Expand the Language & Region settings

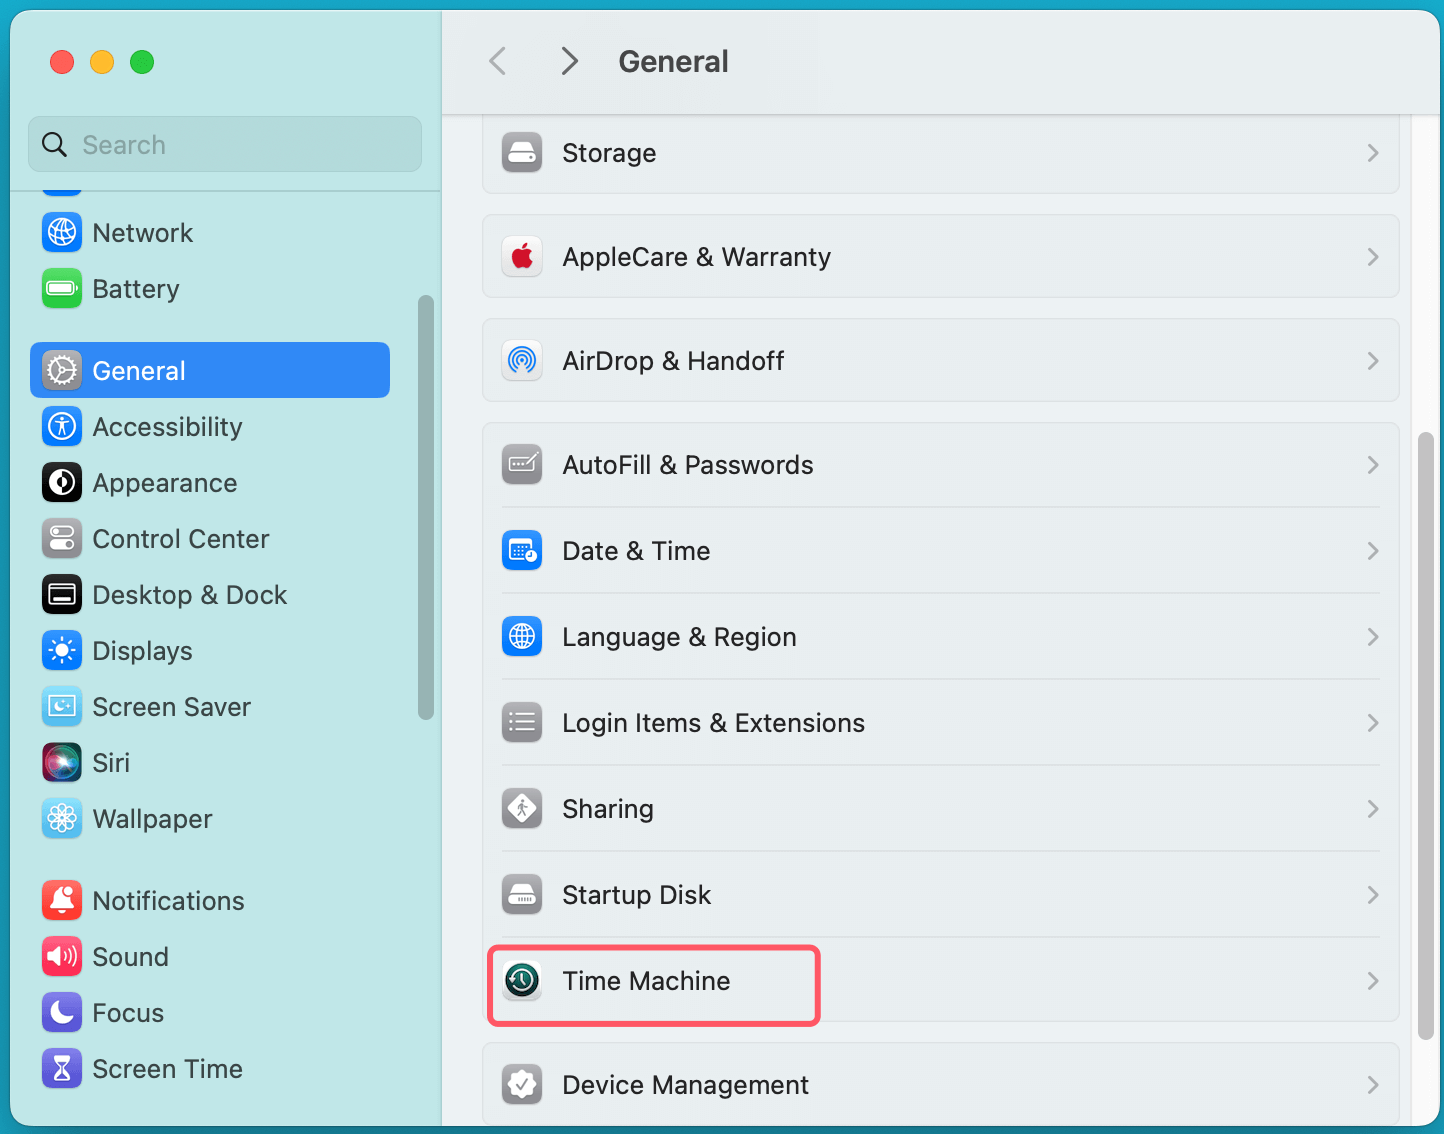[x=940, y=637]
